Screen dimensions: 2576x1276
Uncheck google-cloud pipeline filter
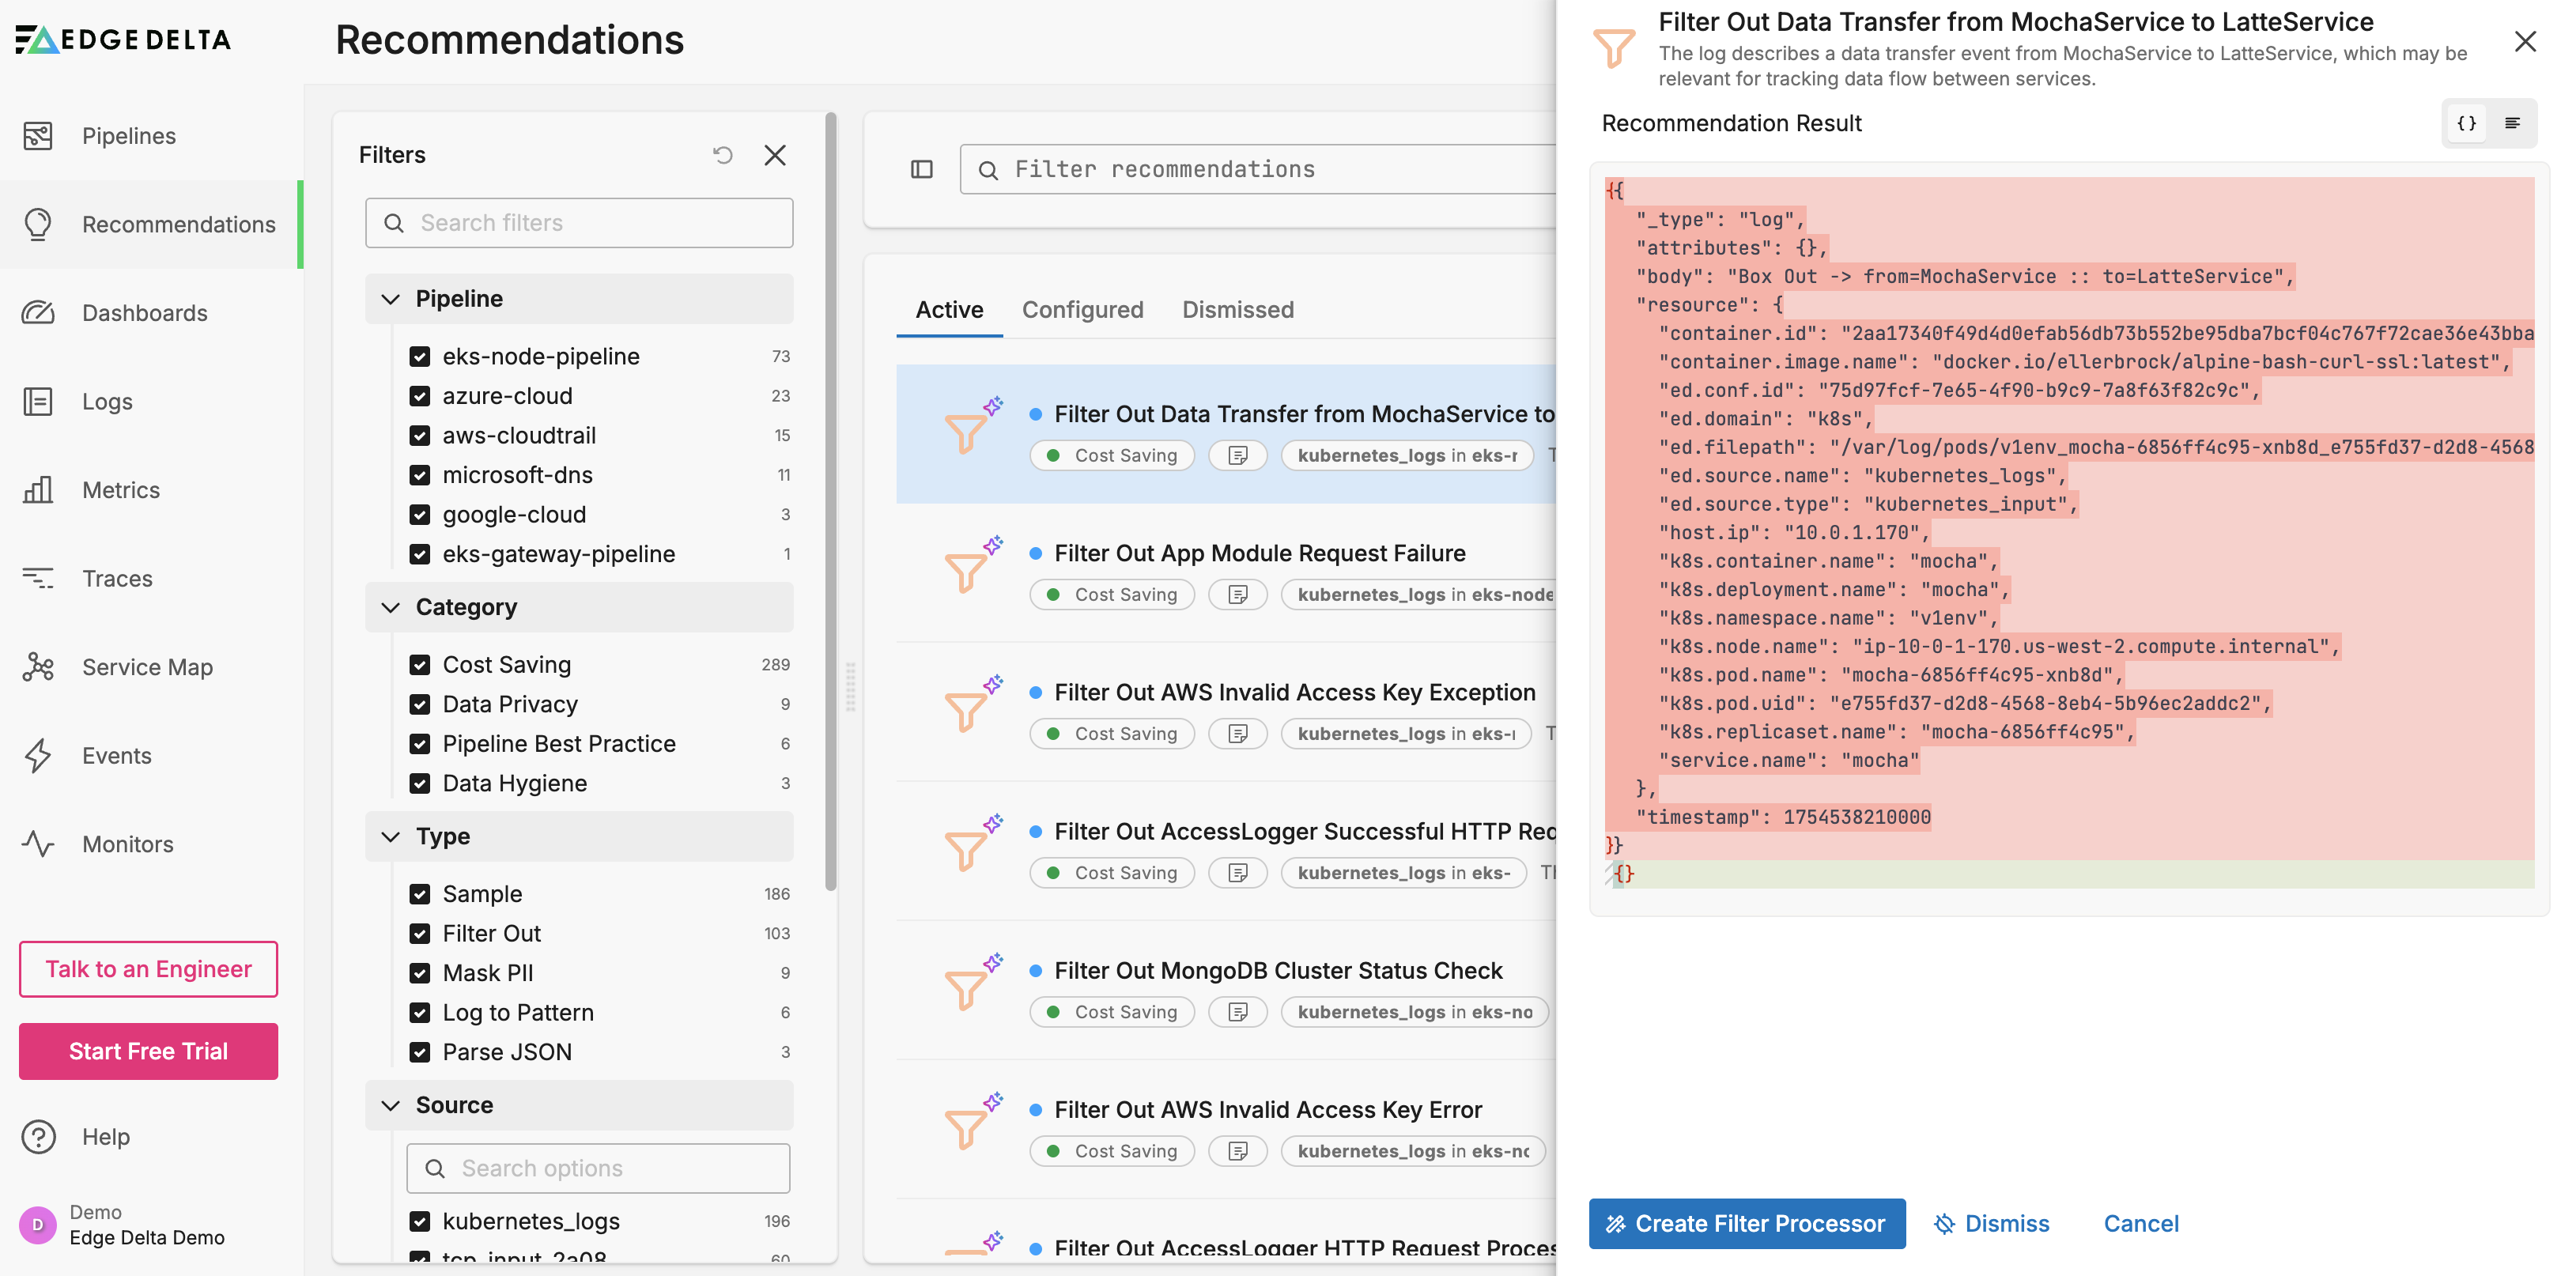[420, 515]
